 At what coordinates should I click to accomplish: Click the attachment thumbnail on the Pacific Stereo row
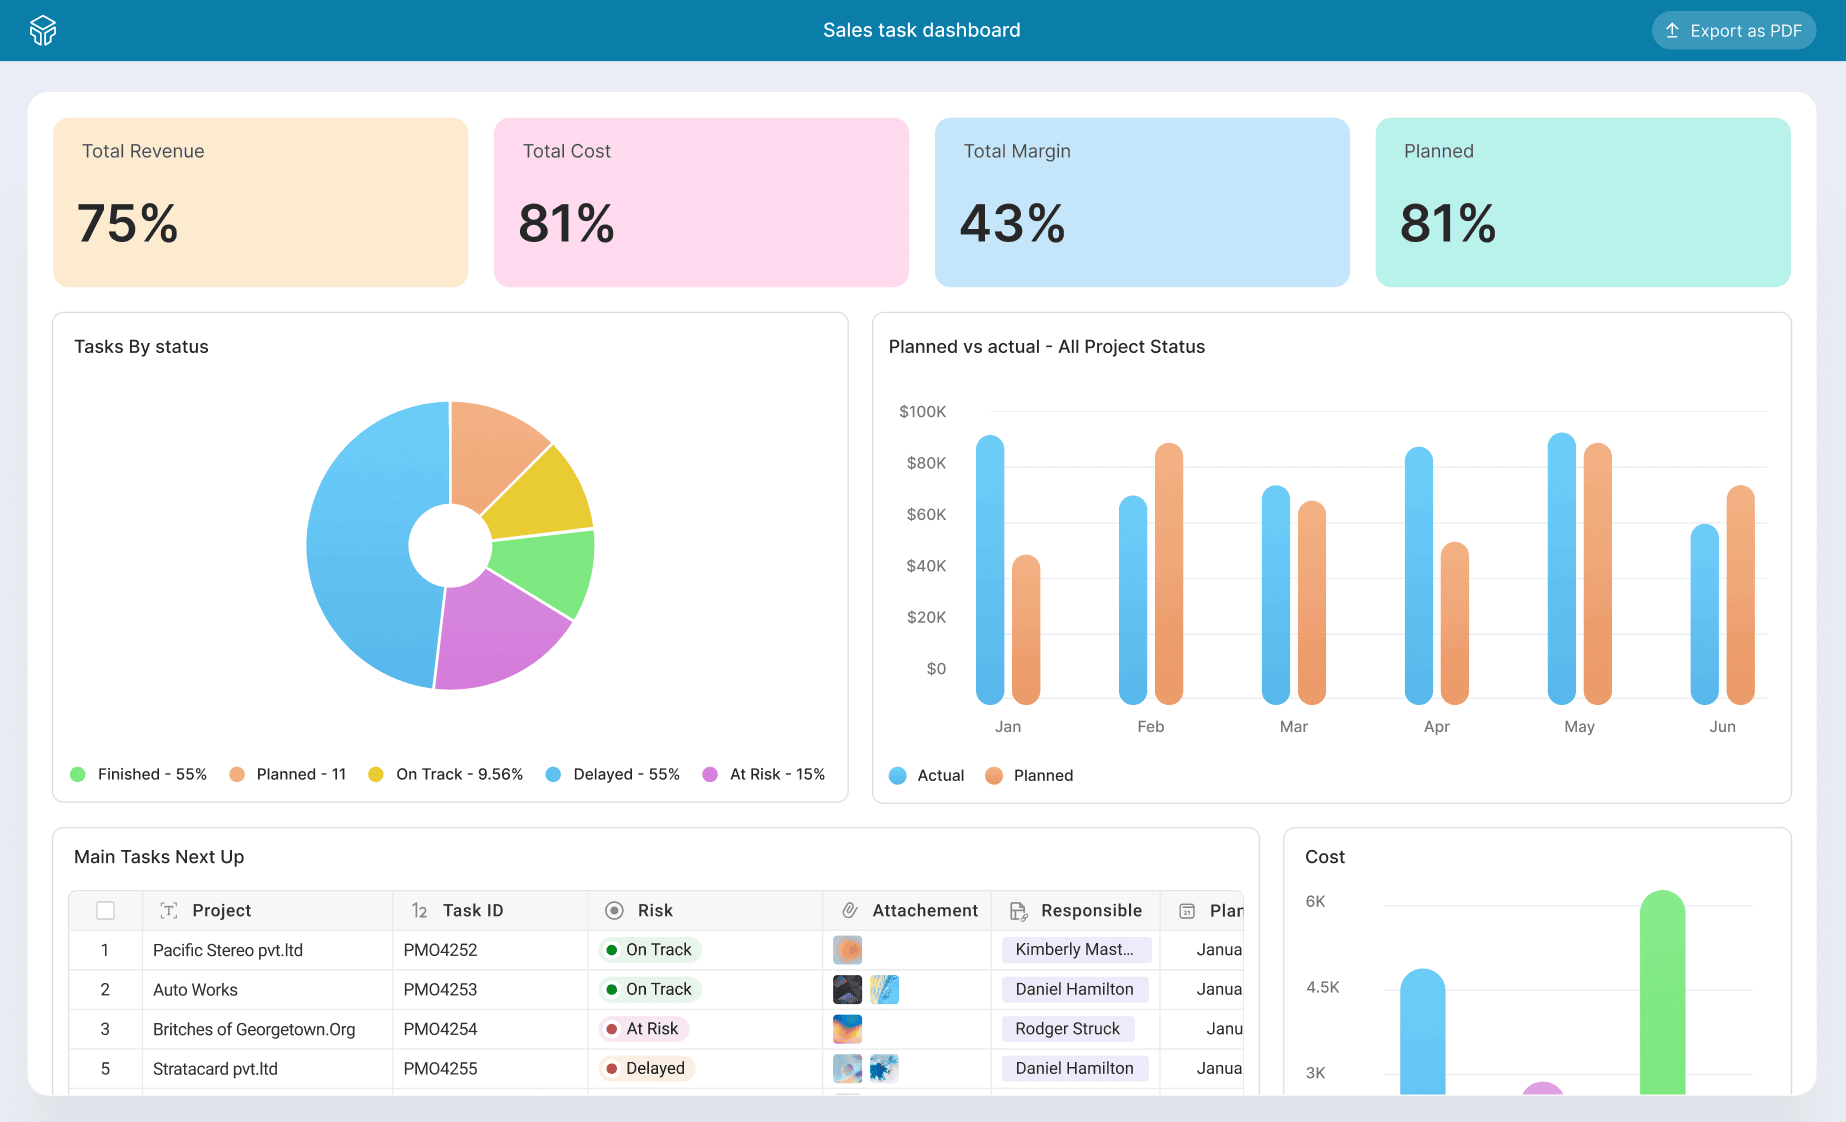pyautogui.click(x=847, y=949)
